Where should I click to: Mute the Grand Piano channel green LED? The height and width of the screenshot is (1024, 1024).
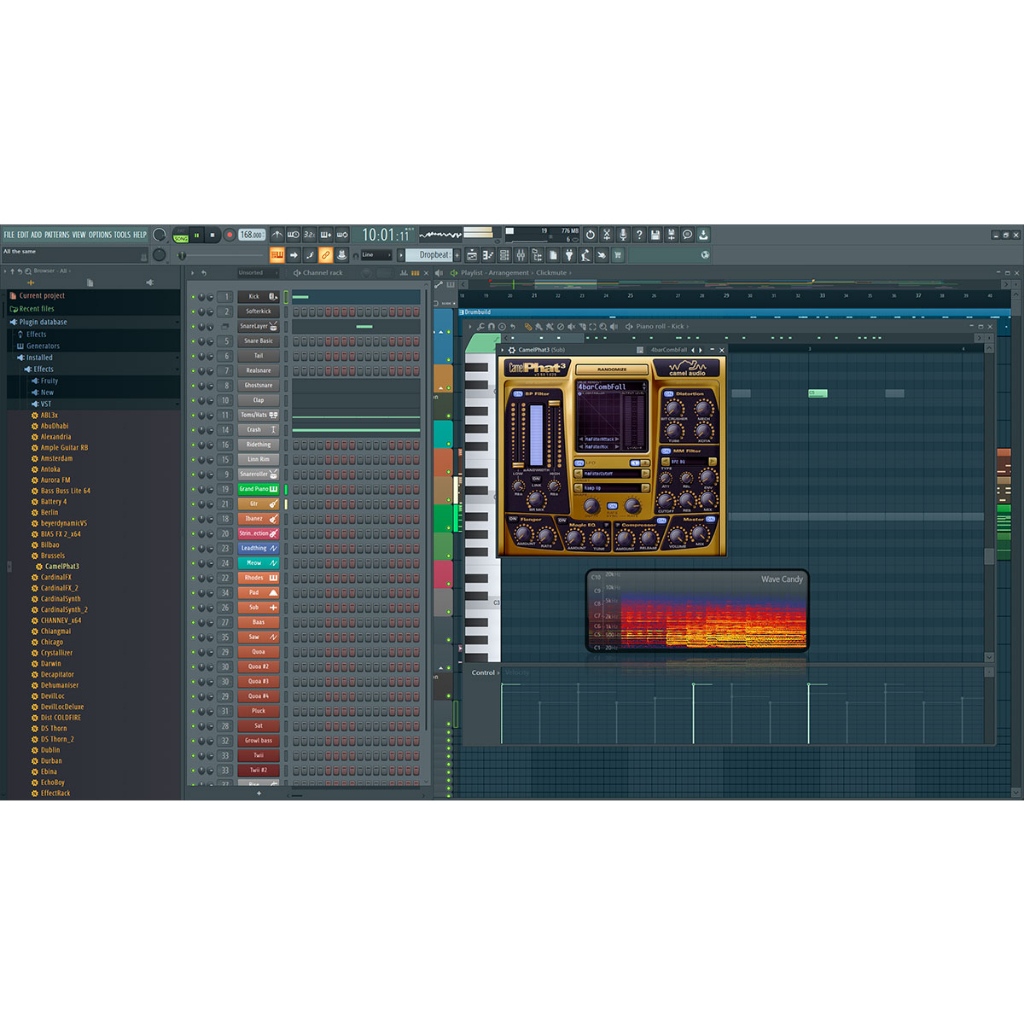click(193, 490)
